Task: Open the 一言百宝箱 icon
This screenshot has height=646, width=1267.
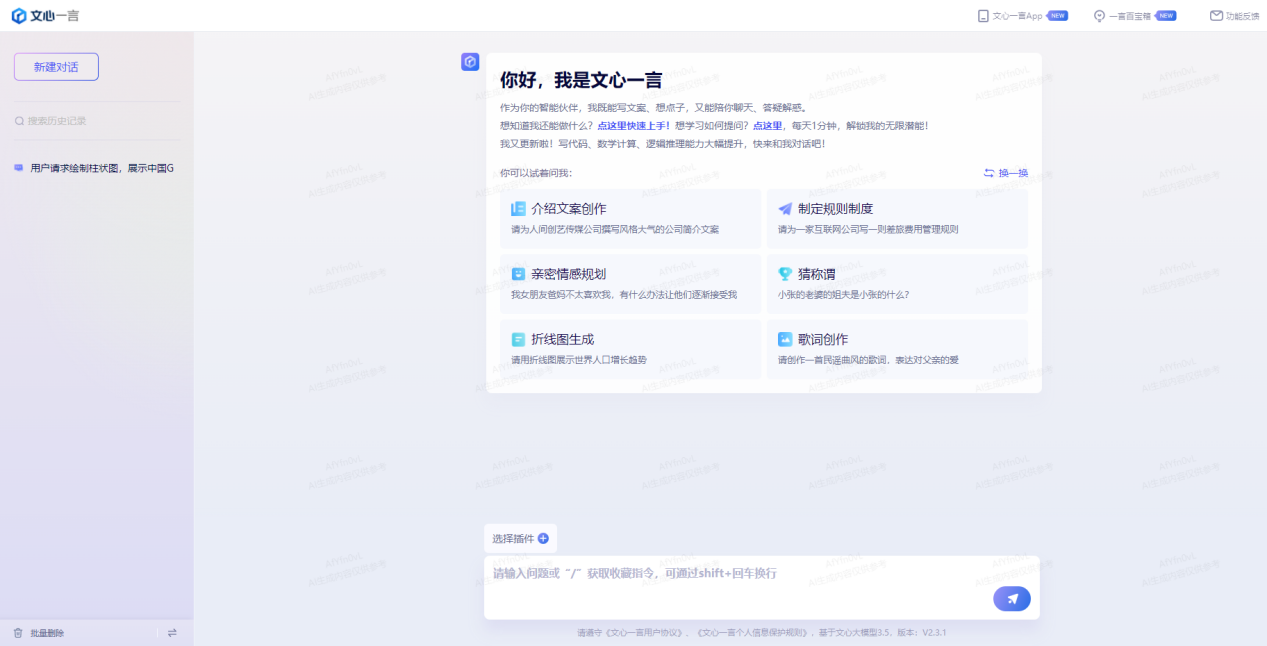Action: (1099, 15)
